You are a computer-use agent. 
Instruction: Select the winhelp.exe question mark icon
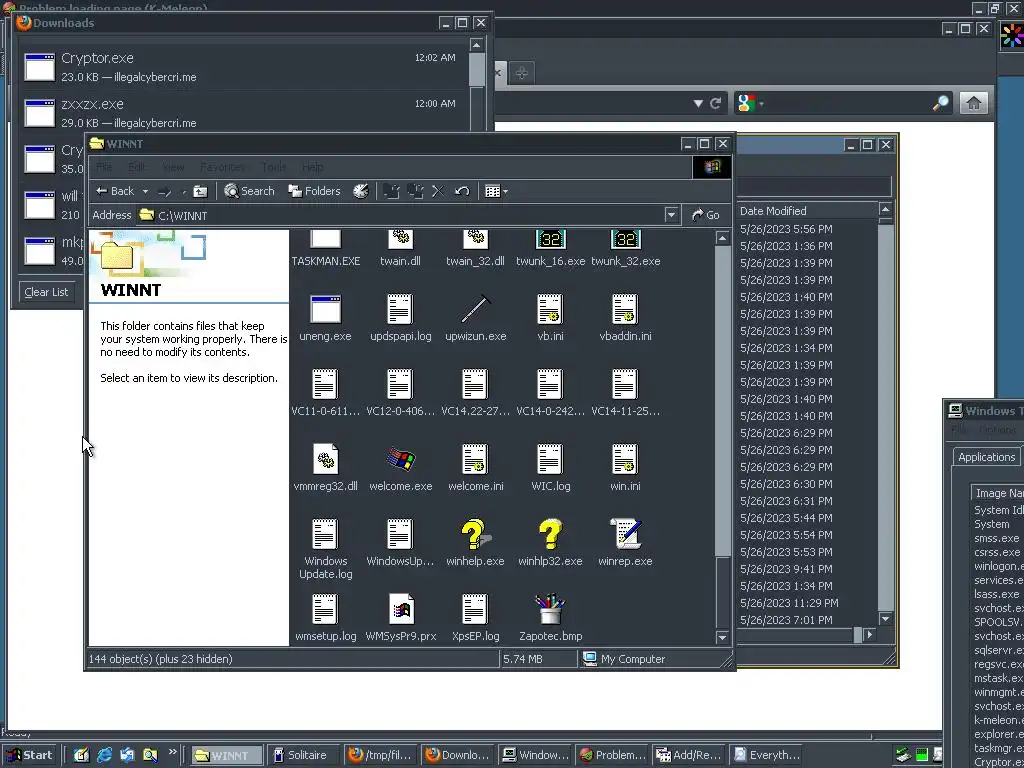(475, 534)
